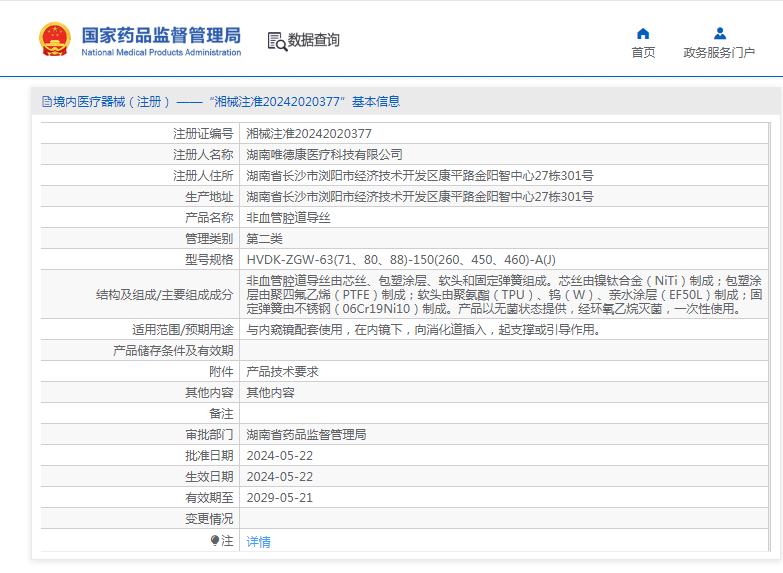Viewport: 783px width, 573px height.
Task: Click the 备注 row label
Action: (x=221, y=414)
